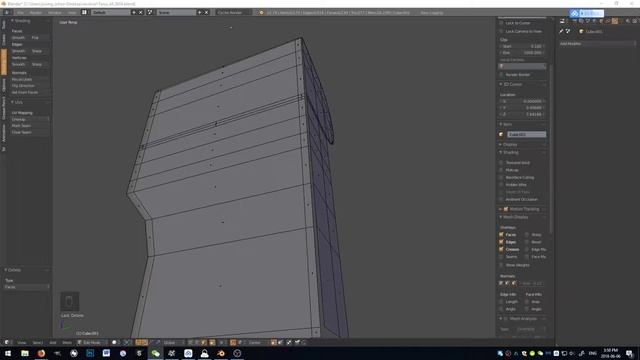This screenshot has height=360, width=640.
Task: Enable Lock Camera to View checkbox
Action: [x=501, y=31]
